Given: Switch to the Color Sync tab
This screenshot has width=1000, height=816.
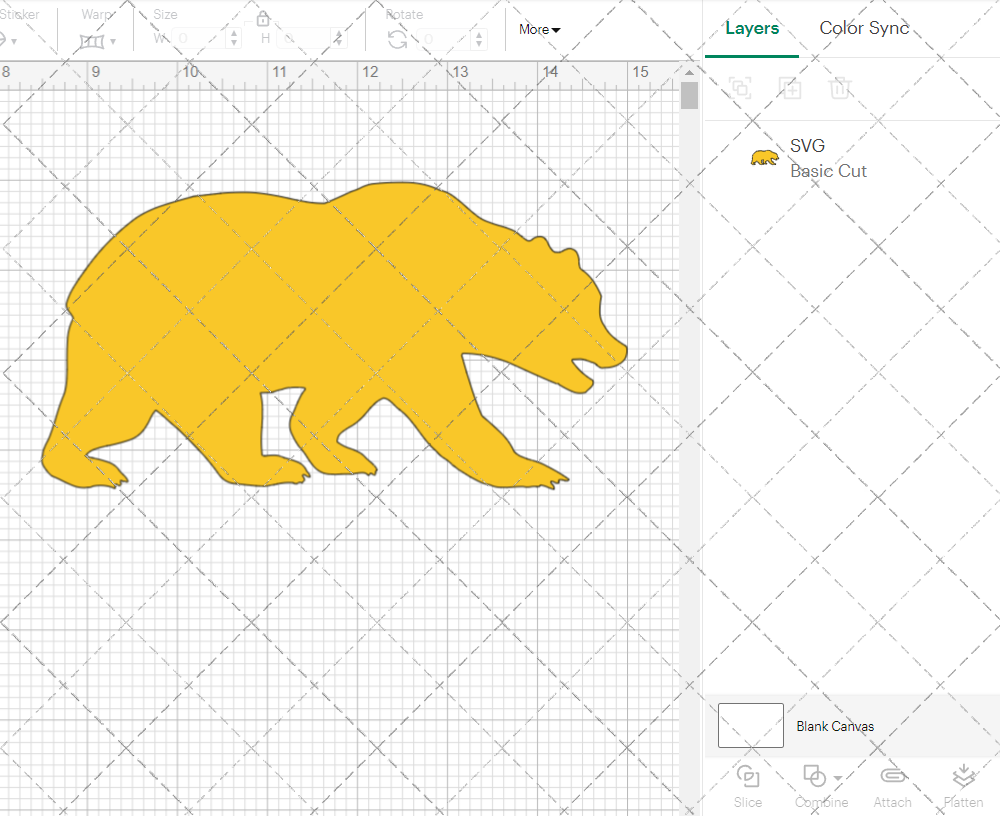Looking at the screenshot, I should [864, 28].
